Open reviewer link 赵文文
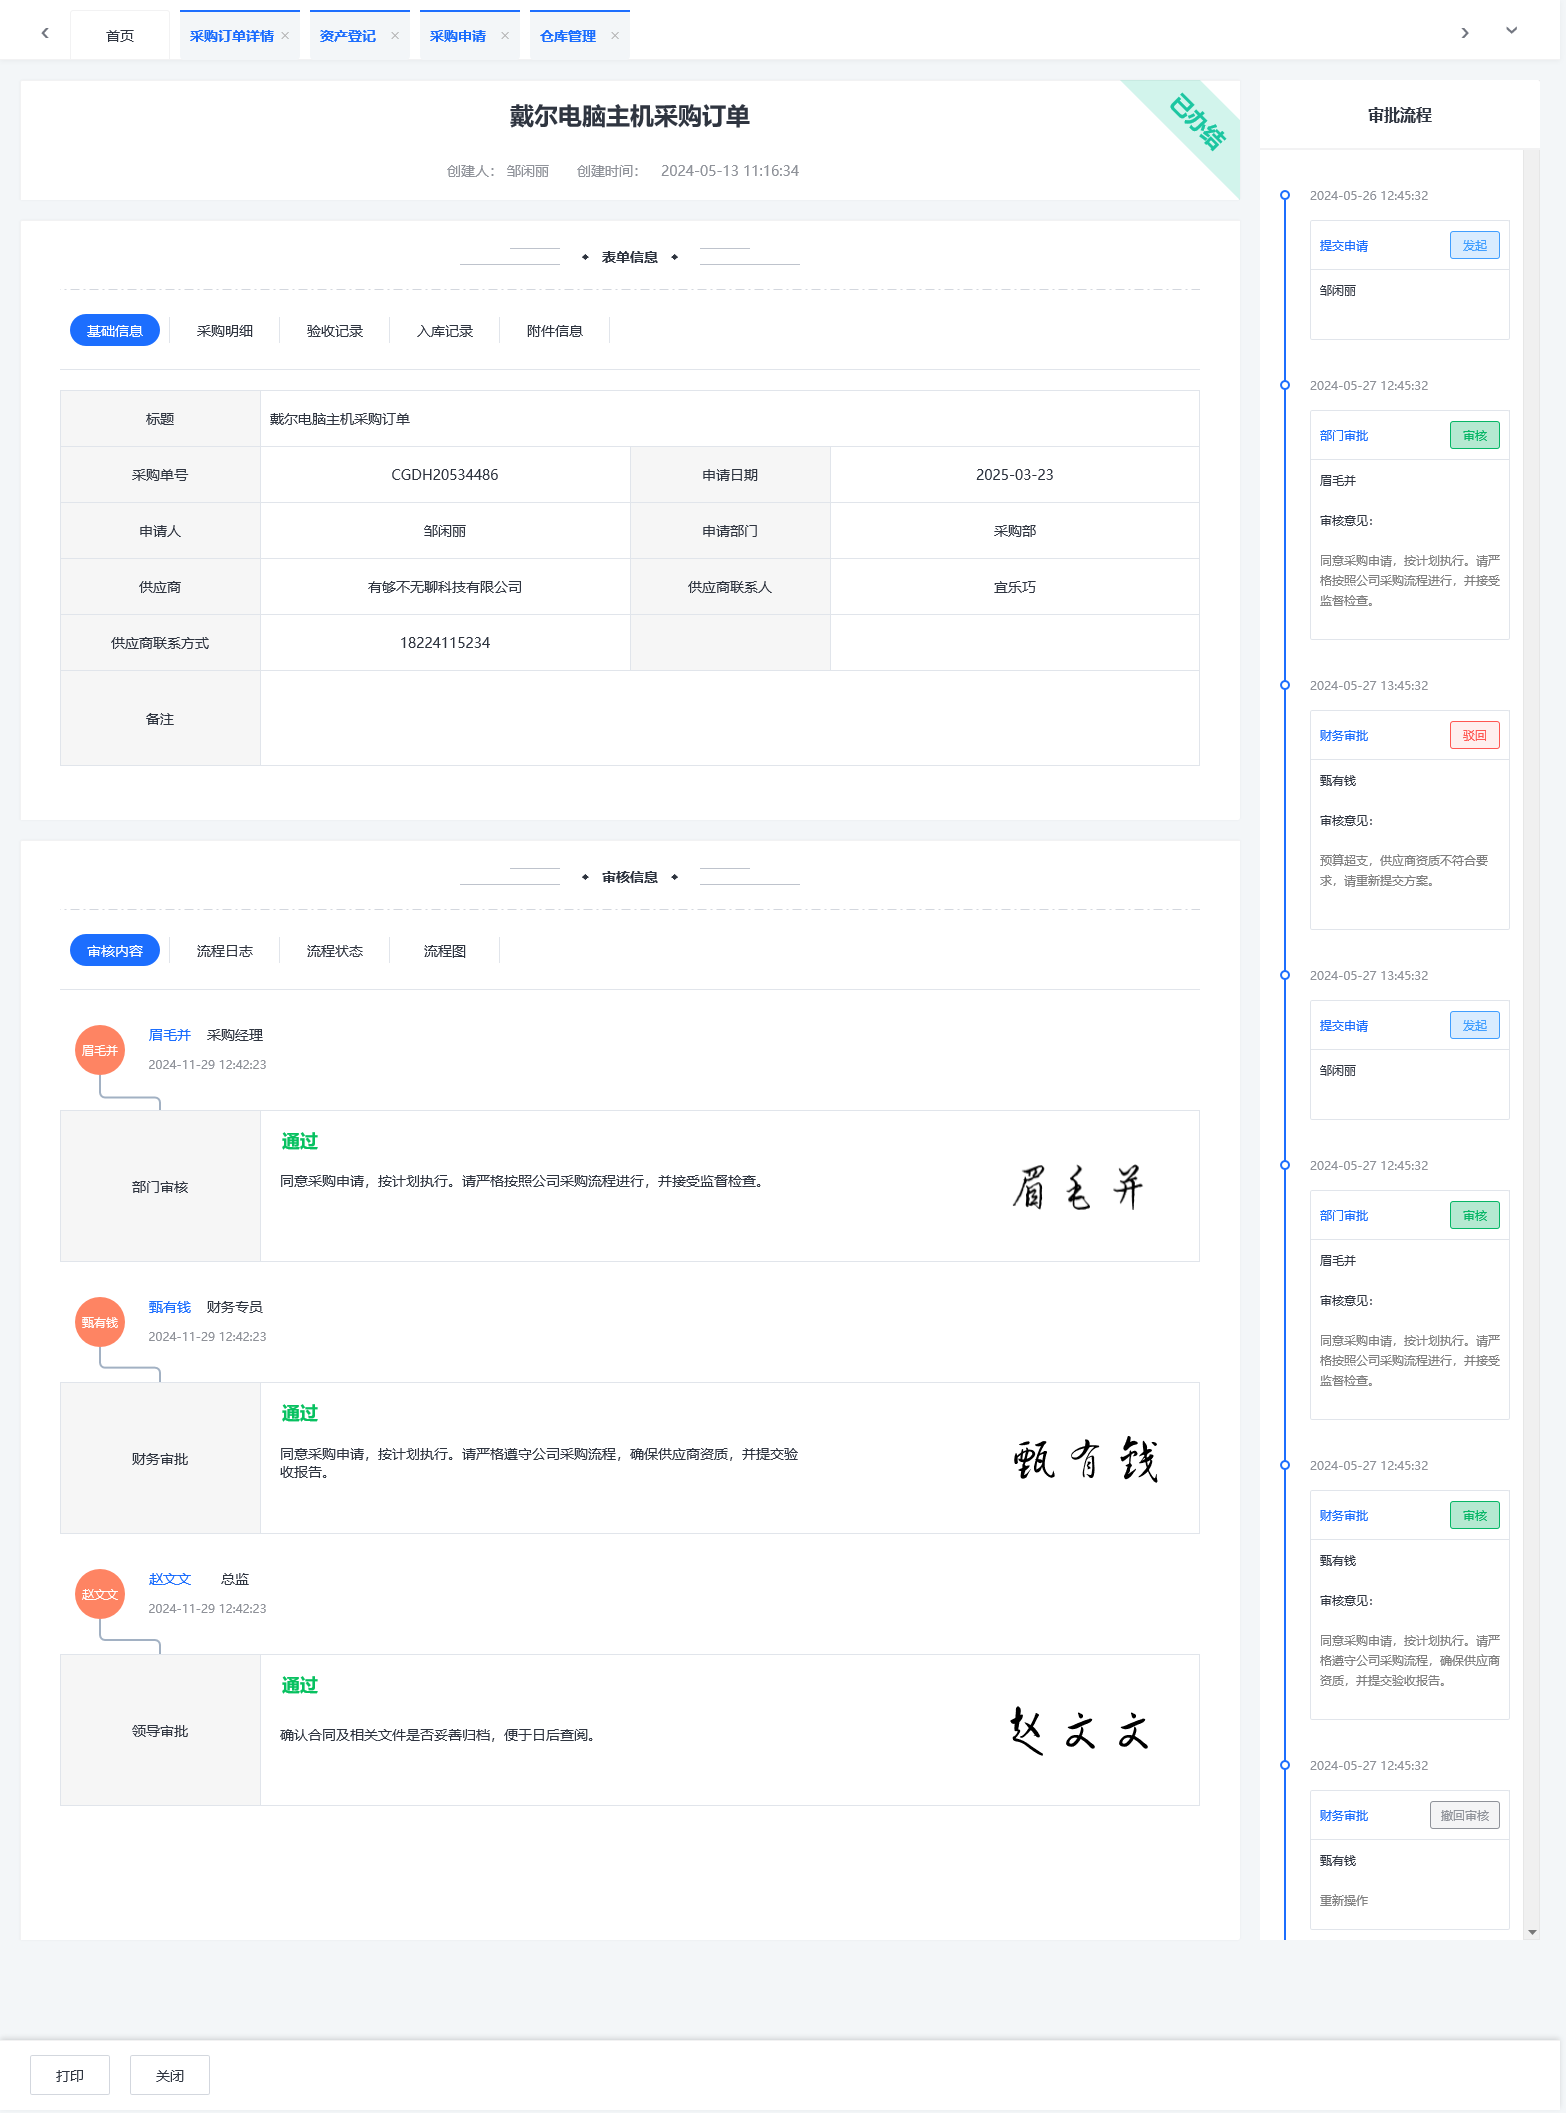The image size is (1566, 2113). [x=170, y=1579]
